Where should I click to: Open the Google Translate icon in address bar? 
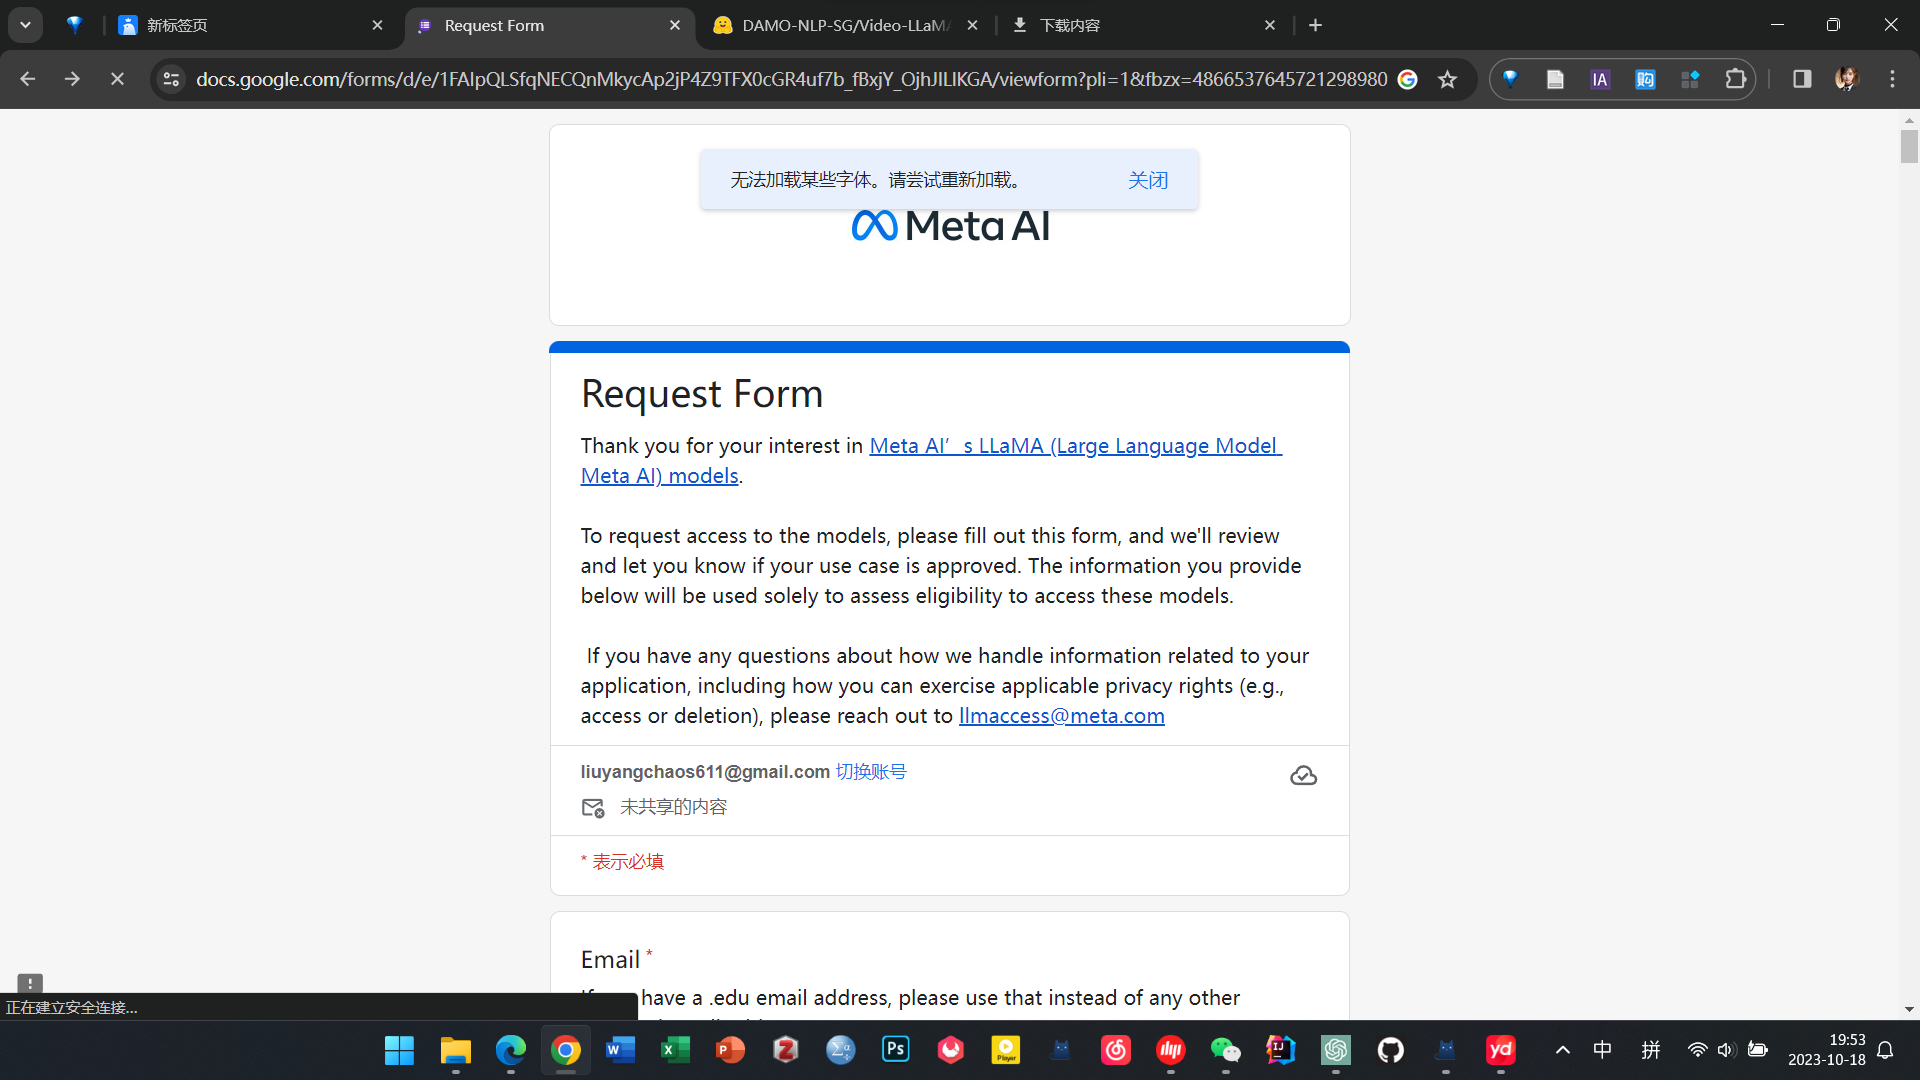click(x=1407, y=80)
